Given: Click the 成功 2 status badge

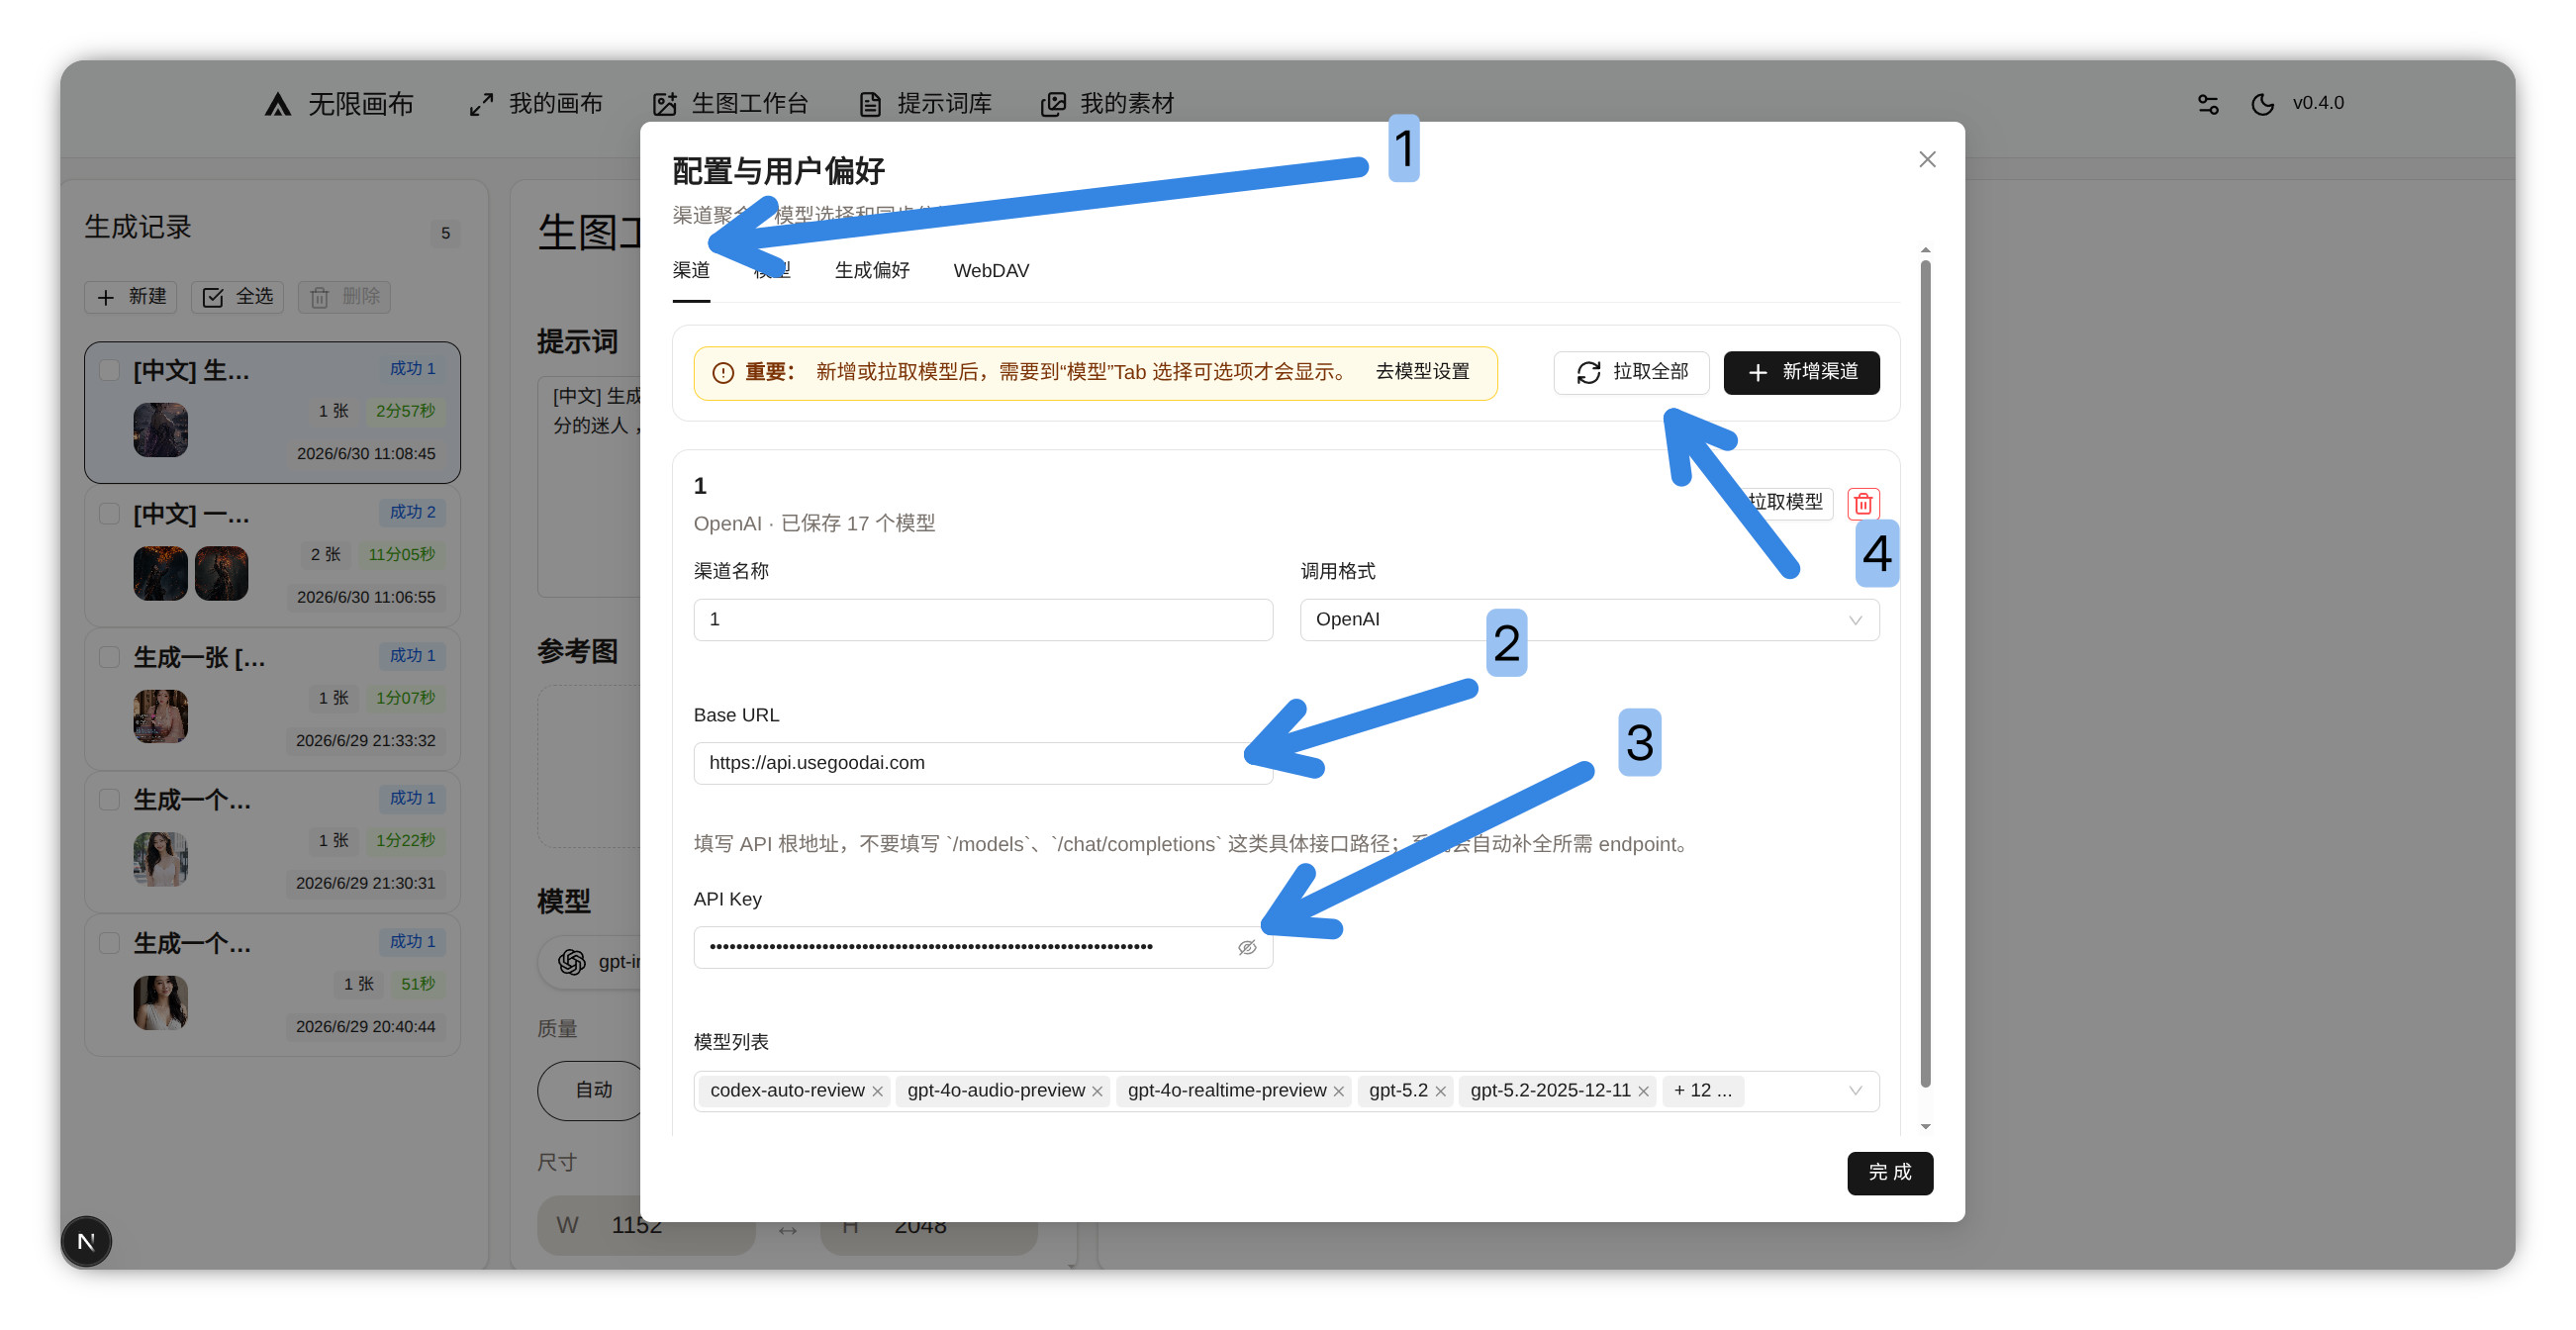Looking at the screenshot, I should 413,513.
